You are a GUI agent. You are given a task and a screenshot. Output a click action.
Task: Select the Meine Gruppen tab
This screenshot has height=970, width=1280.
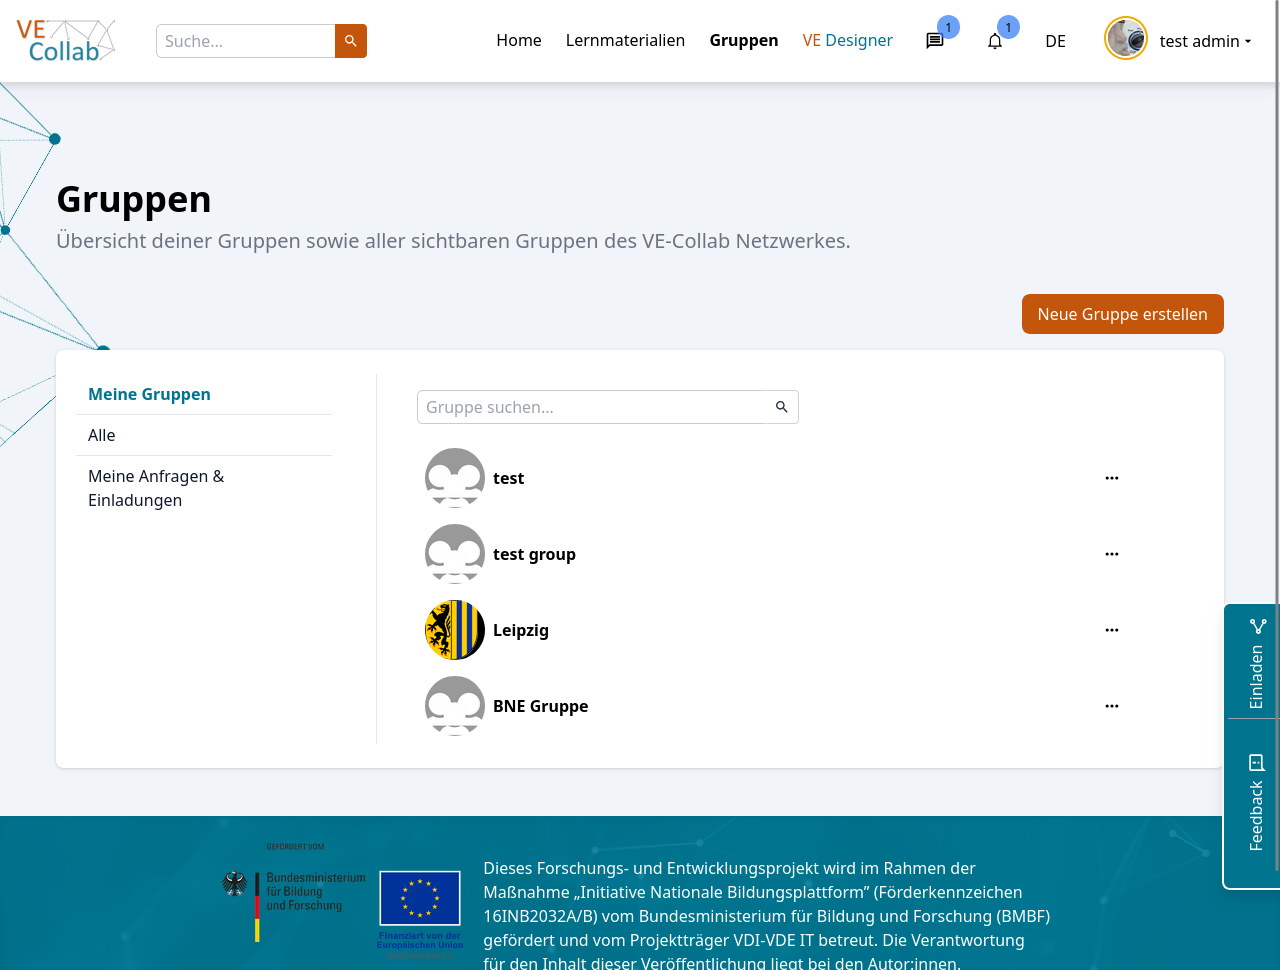coord(204,394)
